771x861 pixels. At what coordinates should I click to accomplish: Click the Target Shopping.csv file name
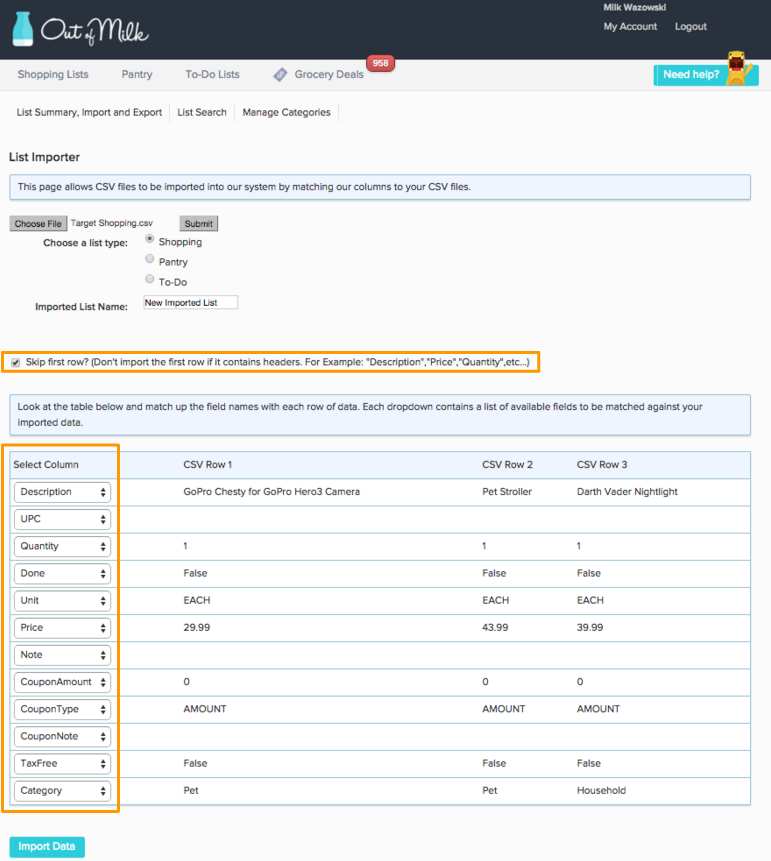click(x=111, y=223)
